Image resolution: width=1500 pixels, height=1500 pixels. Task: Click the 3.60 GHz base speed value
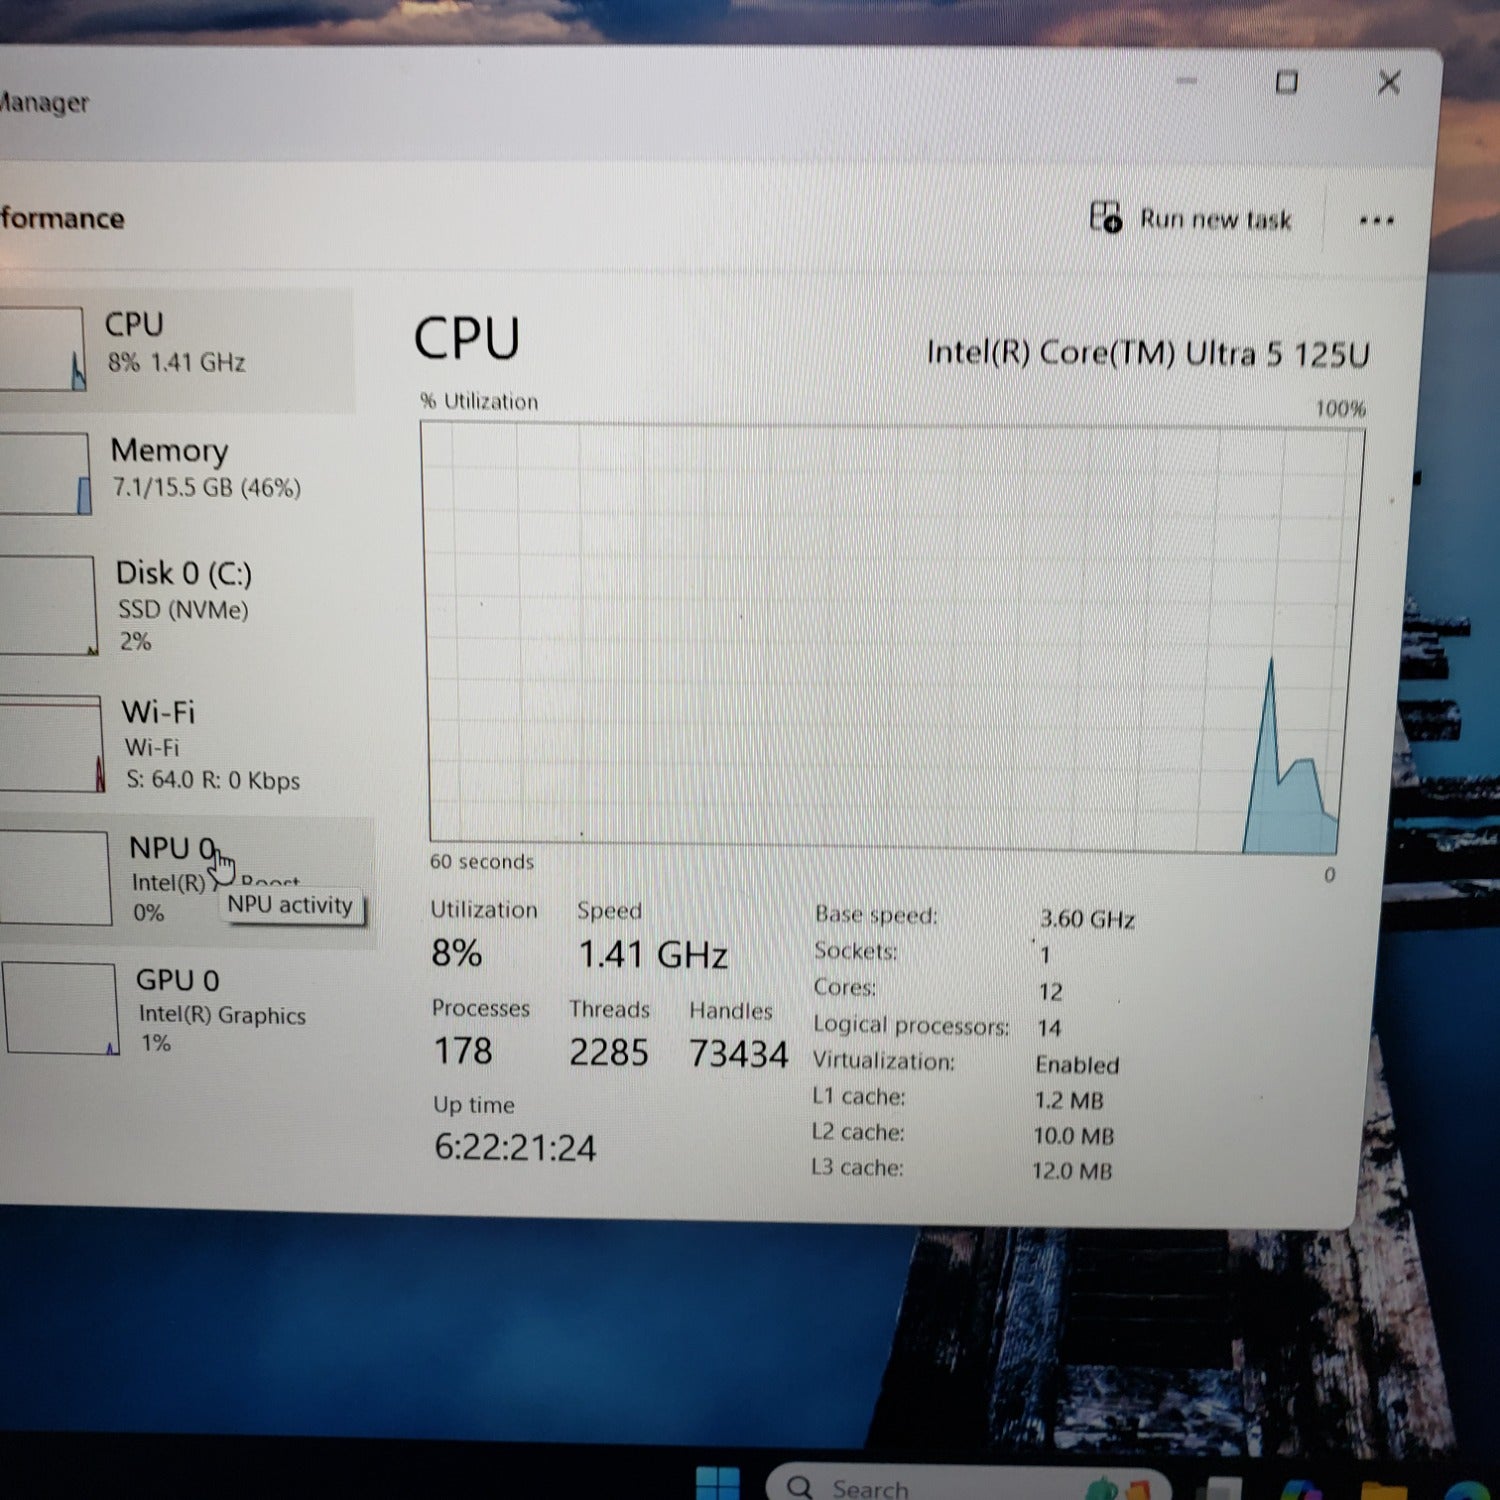click(x=1087, y=918)
